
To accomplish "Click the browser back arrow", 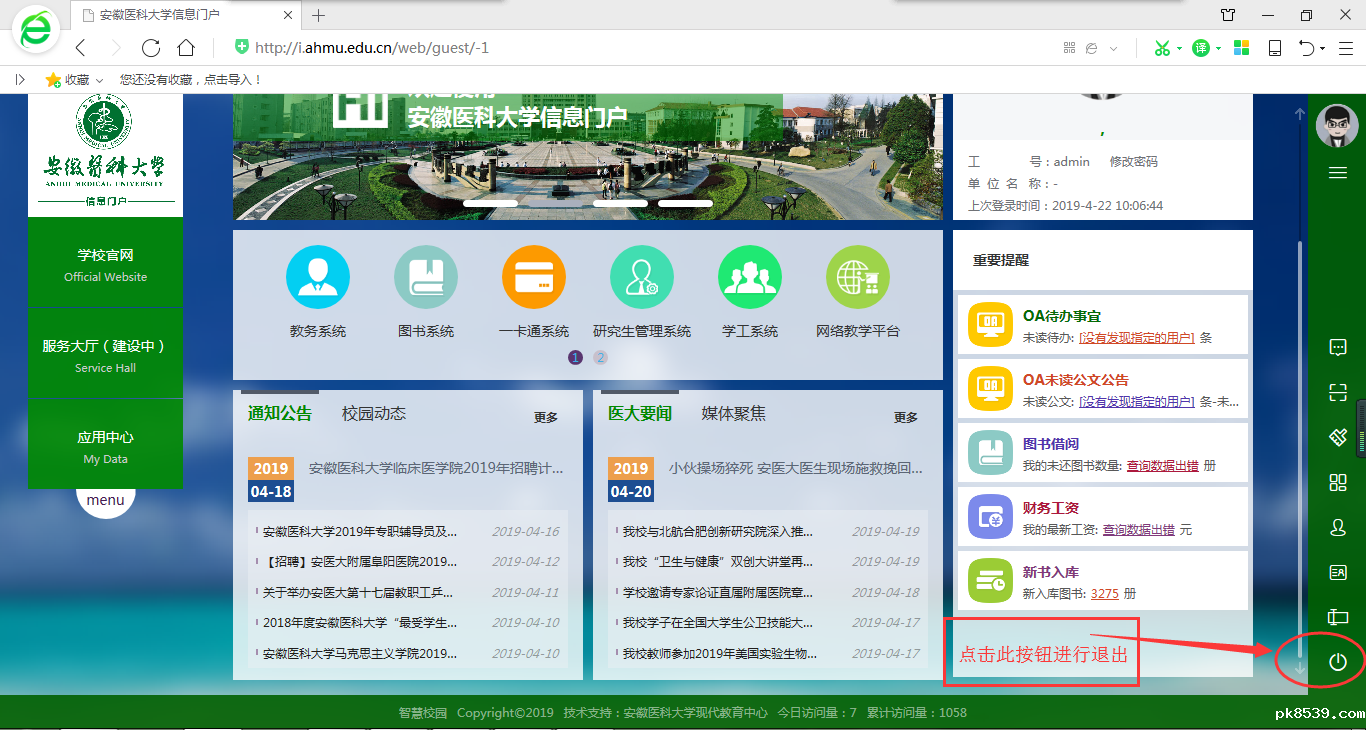I will point(81,48).
